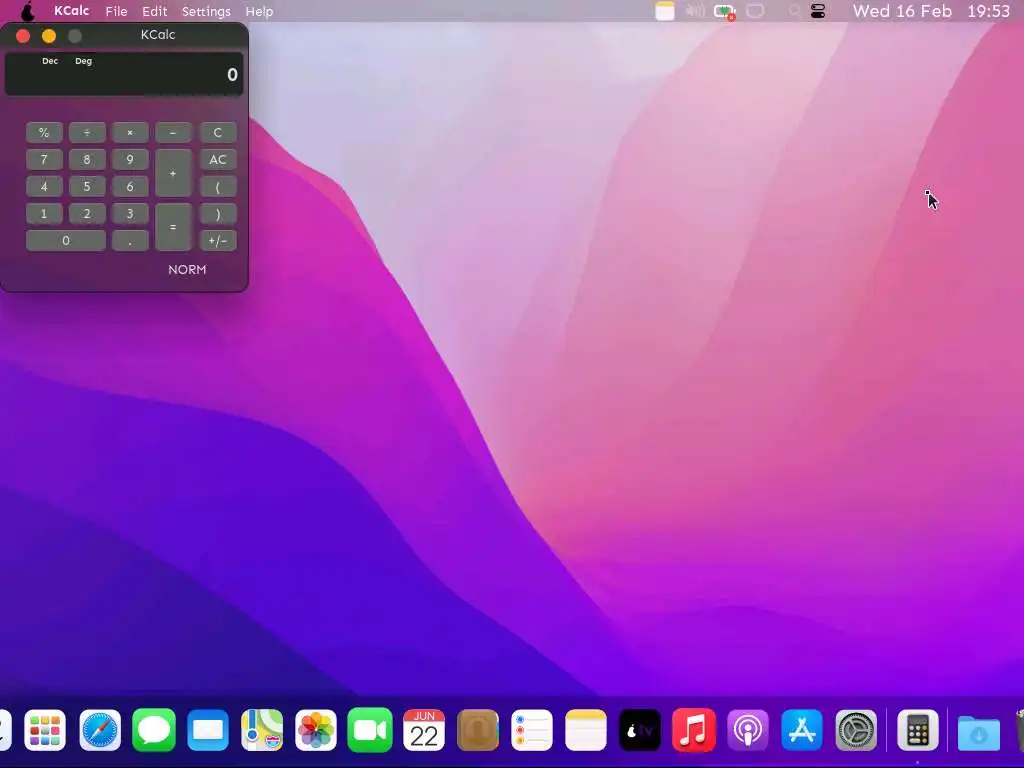Click digit 9 on the keypad
Image resolution: width=1024 pixels, height=768 pixels.
tap(130, 159)
